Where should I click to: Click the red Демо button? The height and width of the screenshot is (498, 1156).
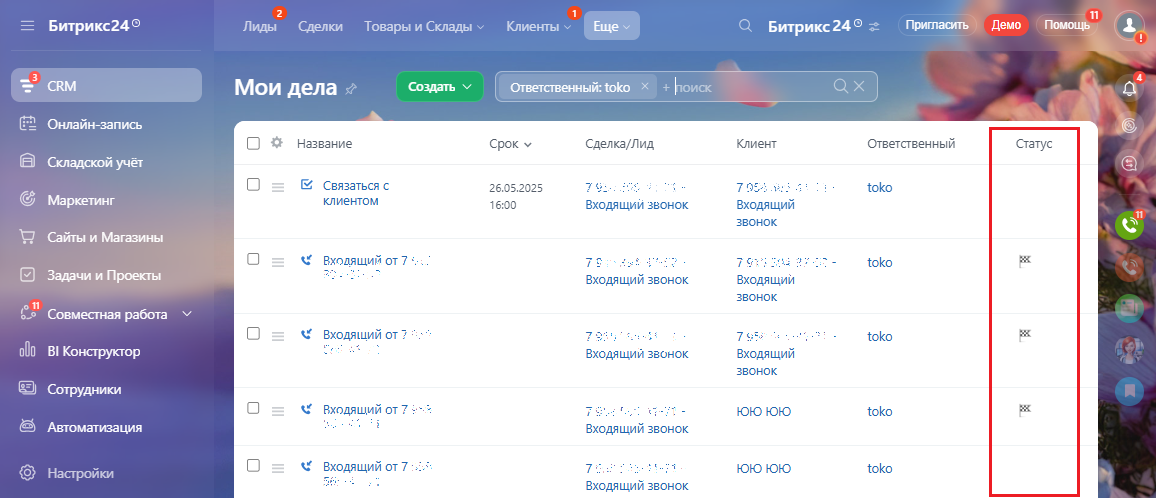pyautogui.click(x=1006, y=25)
